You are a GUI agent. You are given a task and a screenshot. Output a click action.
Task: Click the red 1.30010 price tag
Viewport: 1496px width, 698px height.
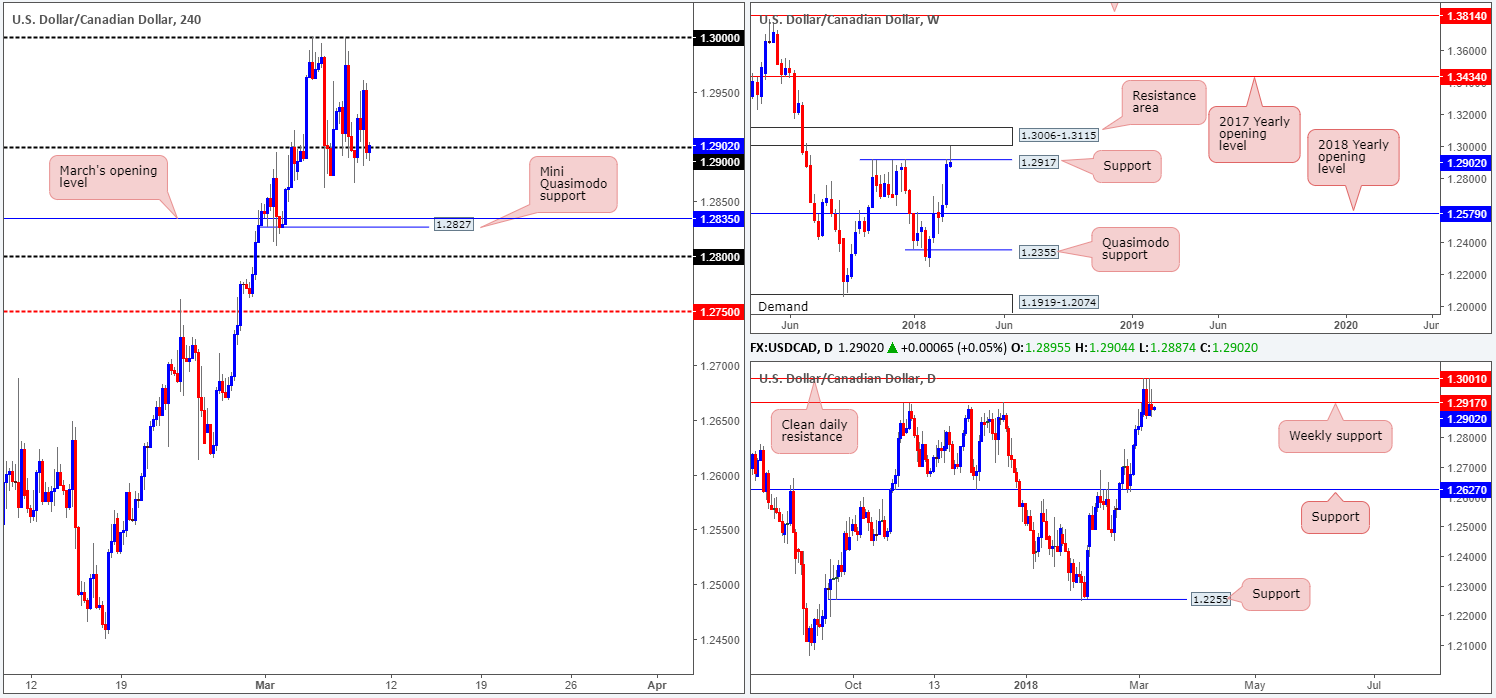click(x=1465, y=379)
